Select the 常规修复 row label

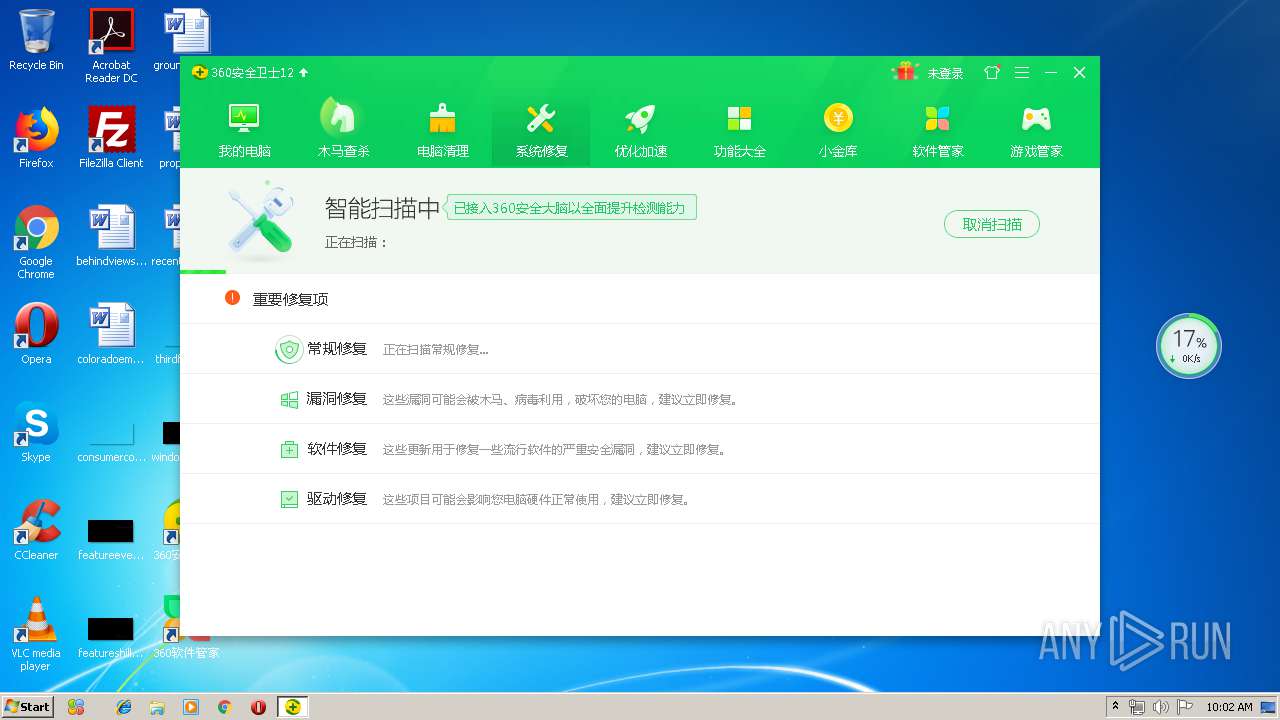337,349
